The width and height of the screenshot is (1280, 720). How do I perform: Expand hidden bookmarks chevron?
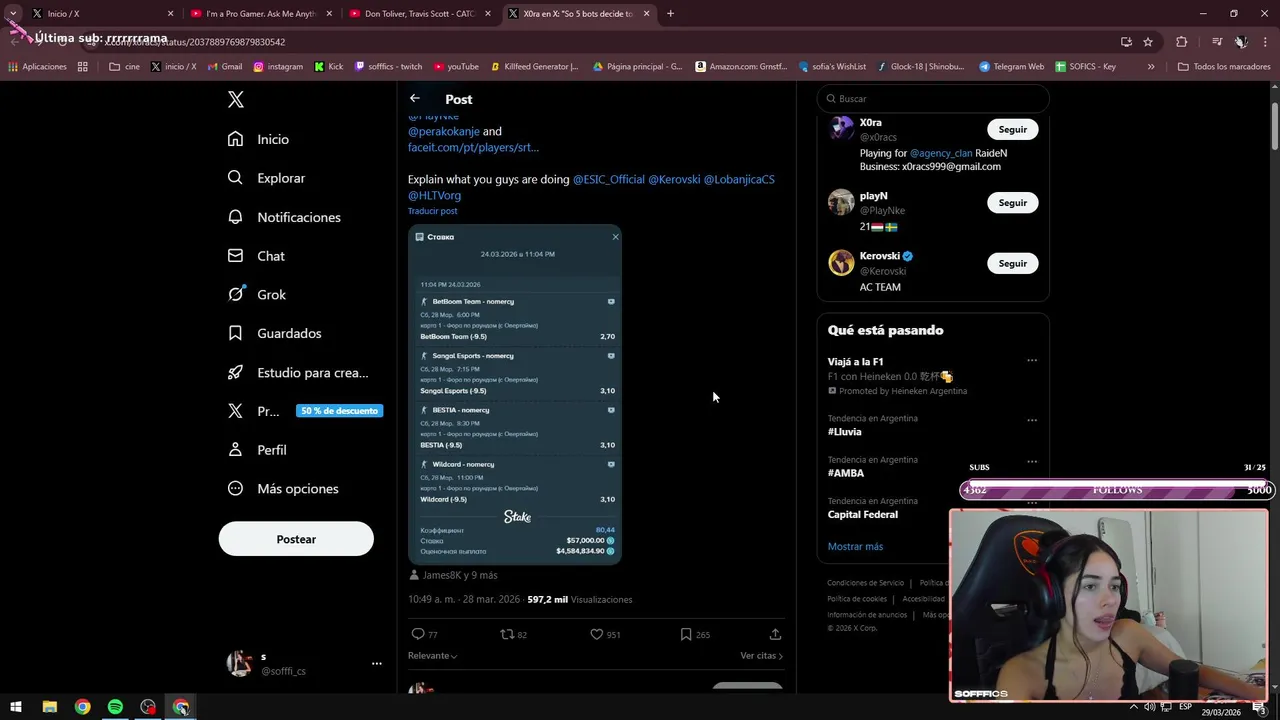(x=1151, y=67)
